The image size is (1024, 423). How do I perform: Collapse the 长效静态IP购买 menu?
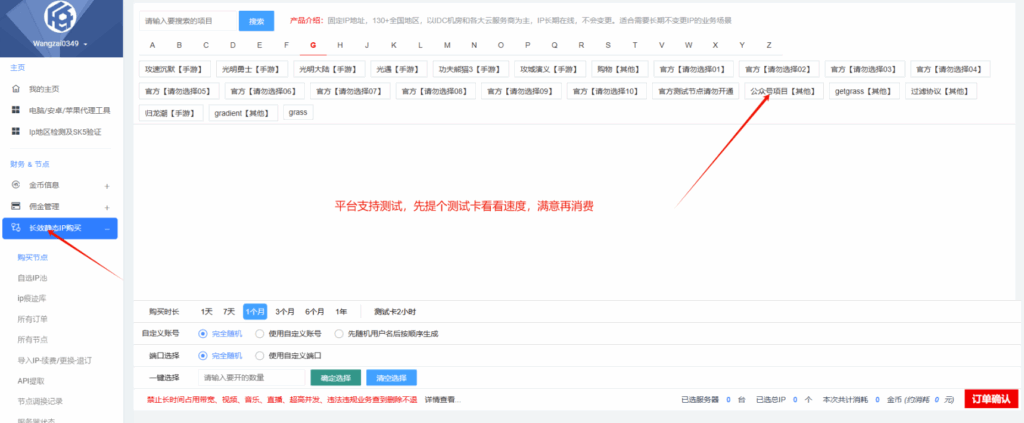[x=60, y=228]
